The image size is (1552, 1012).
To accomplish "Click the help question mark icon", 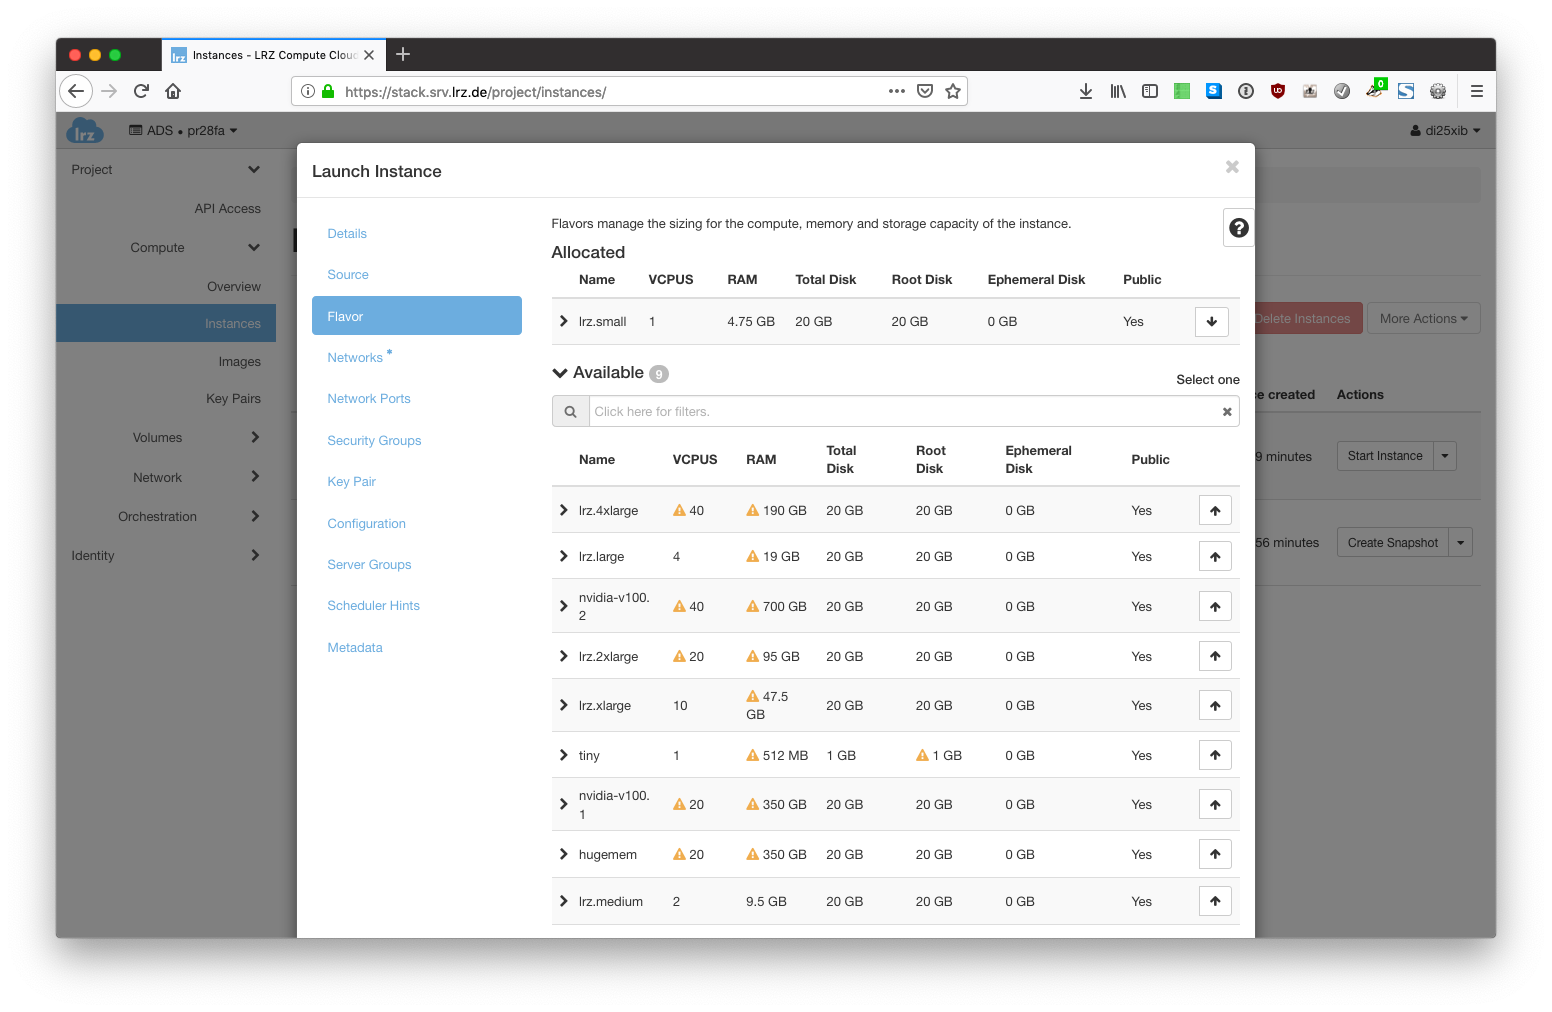I will (x=1238, y=228).
